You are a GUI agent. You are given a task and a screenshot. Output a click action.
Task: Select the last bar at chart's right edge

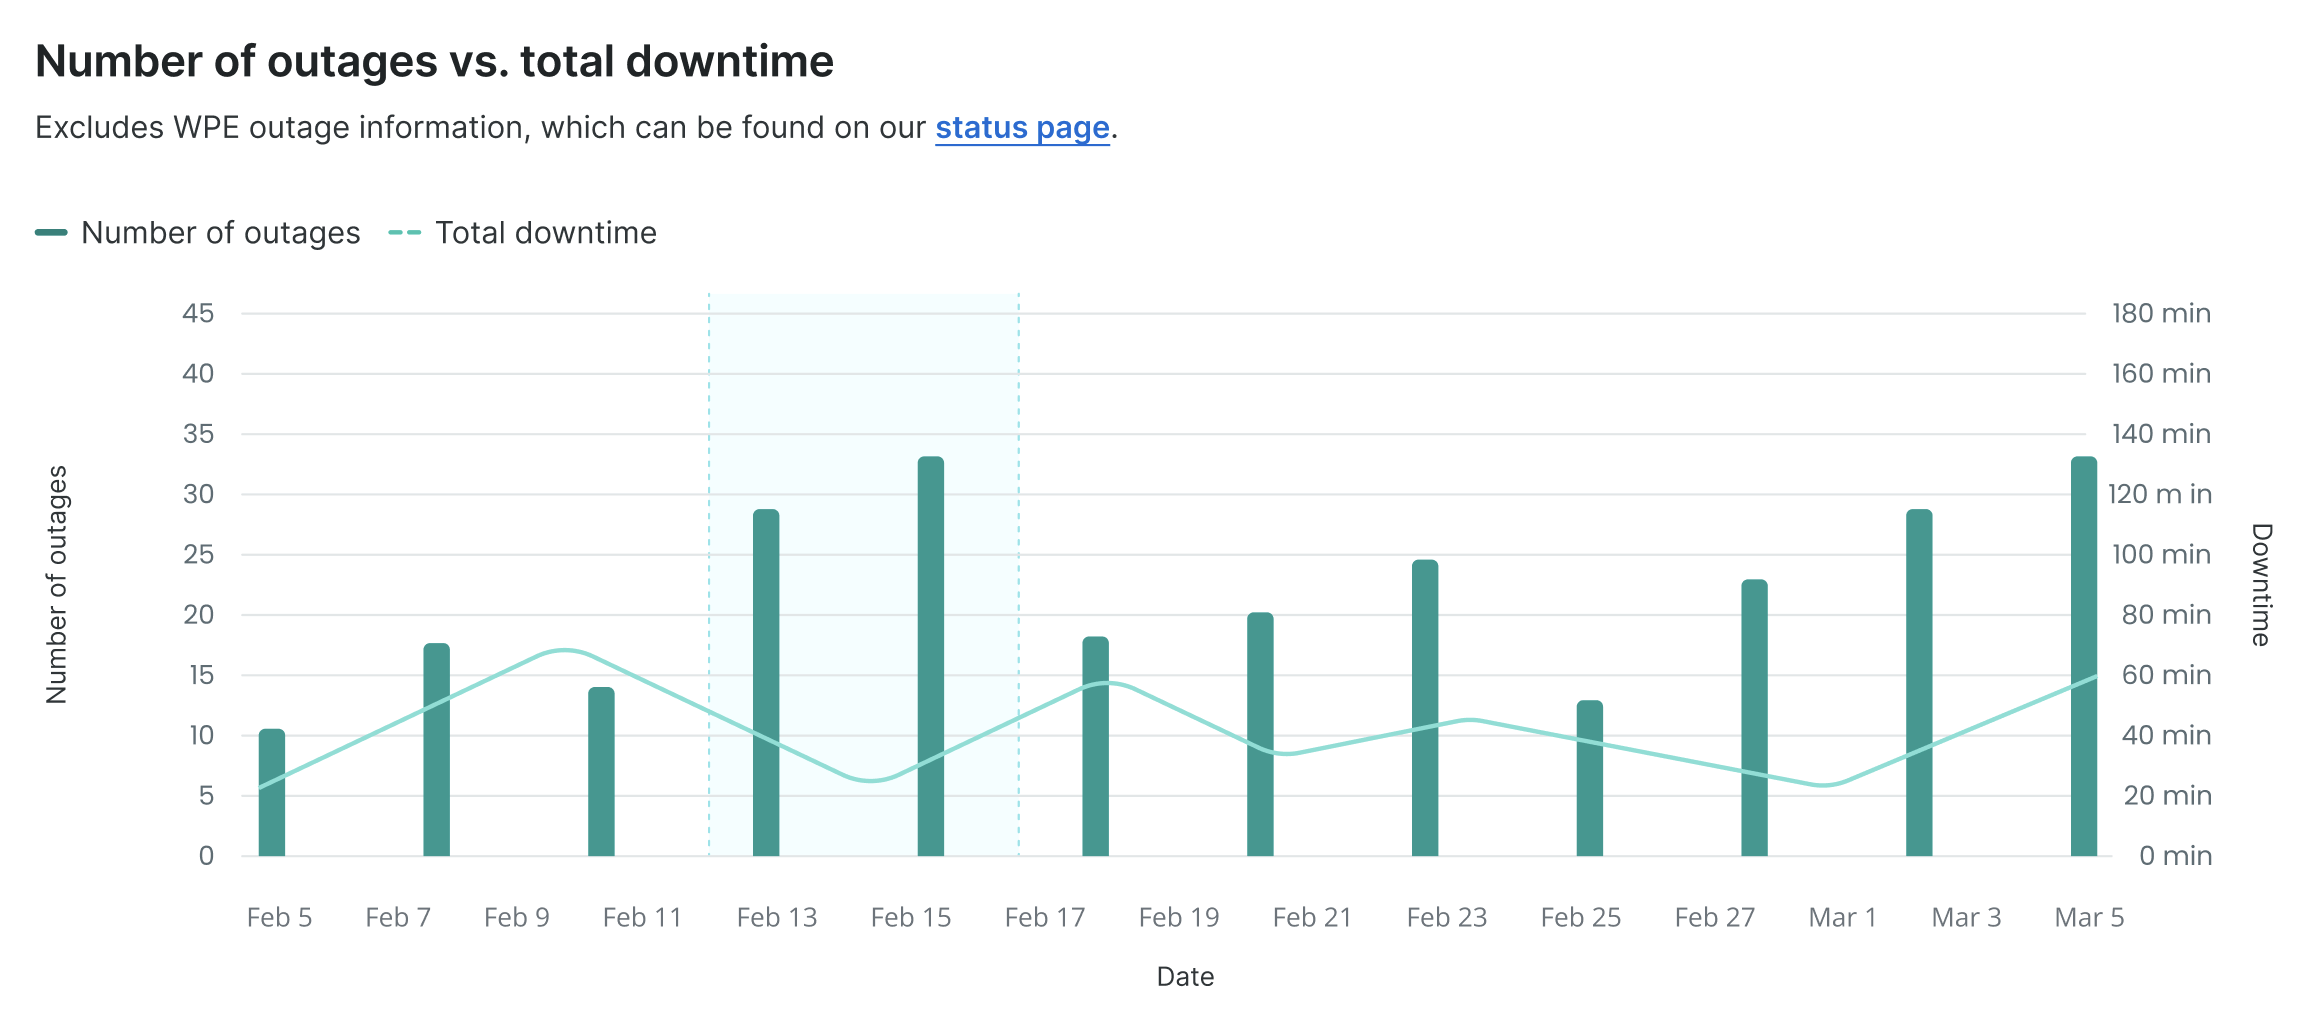pyautogui.click(x=2083, y=656)
